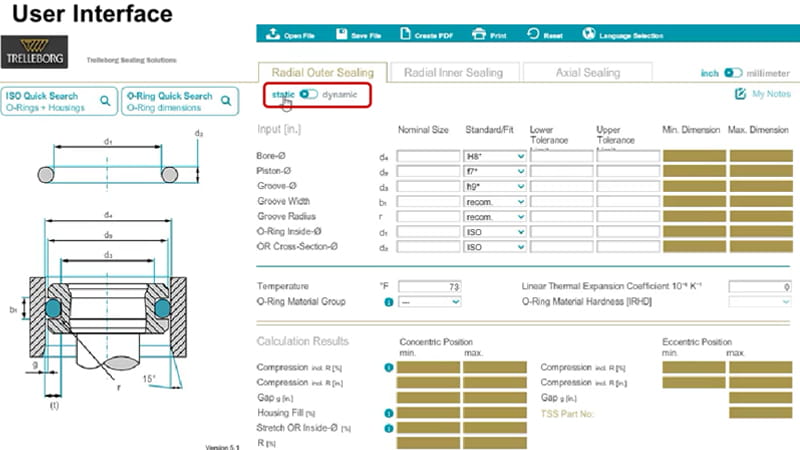Open O-Ring Material Group dropdown
The width and height of the screenshot is (800, 450).
(x=428, y=301)
